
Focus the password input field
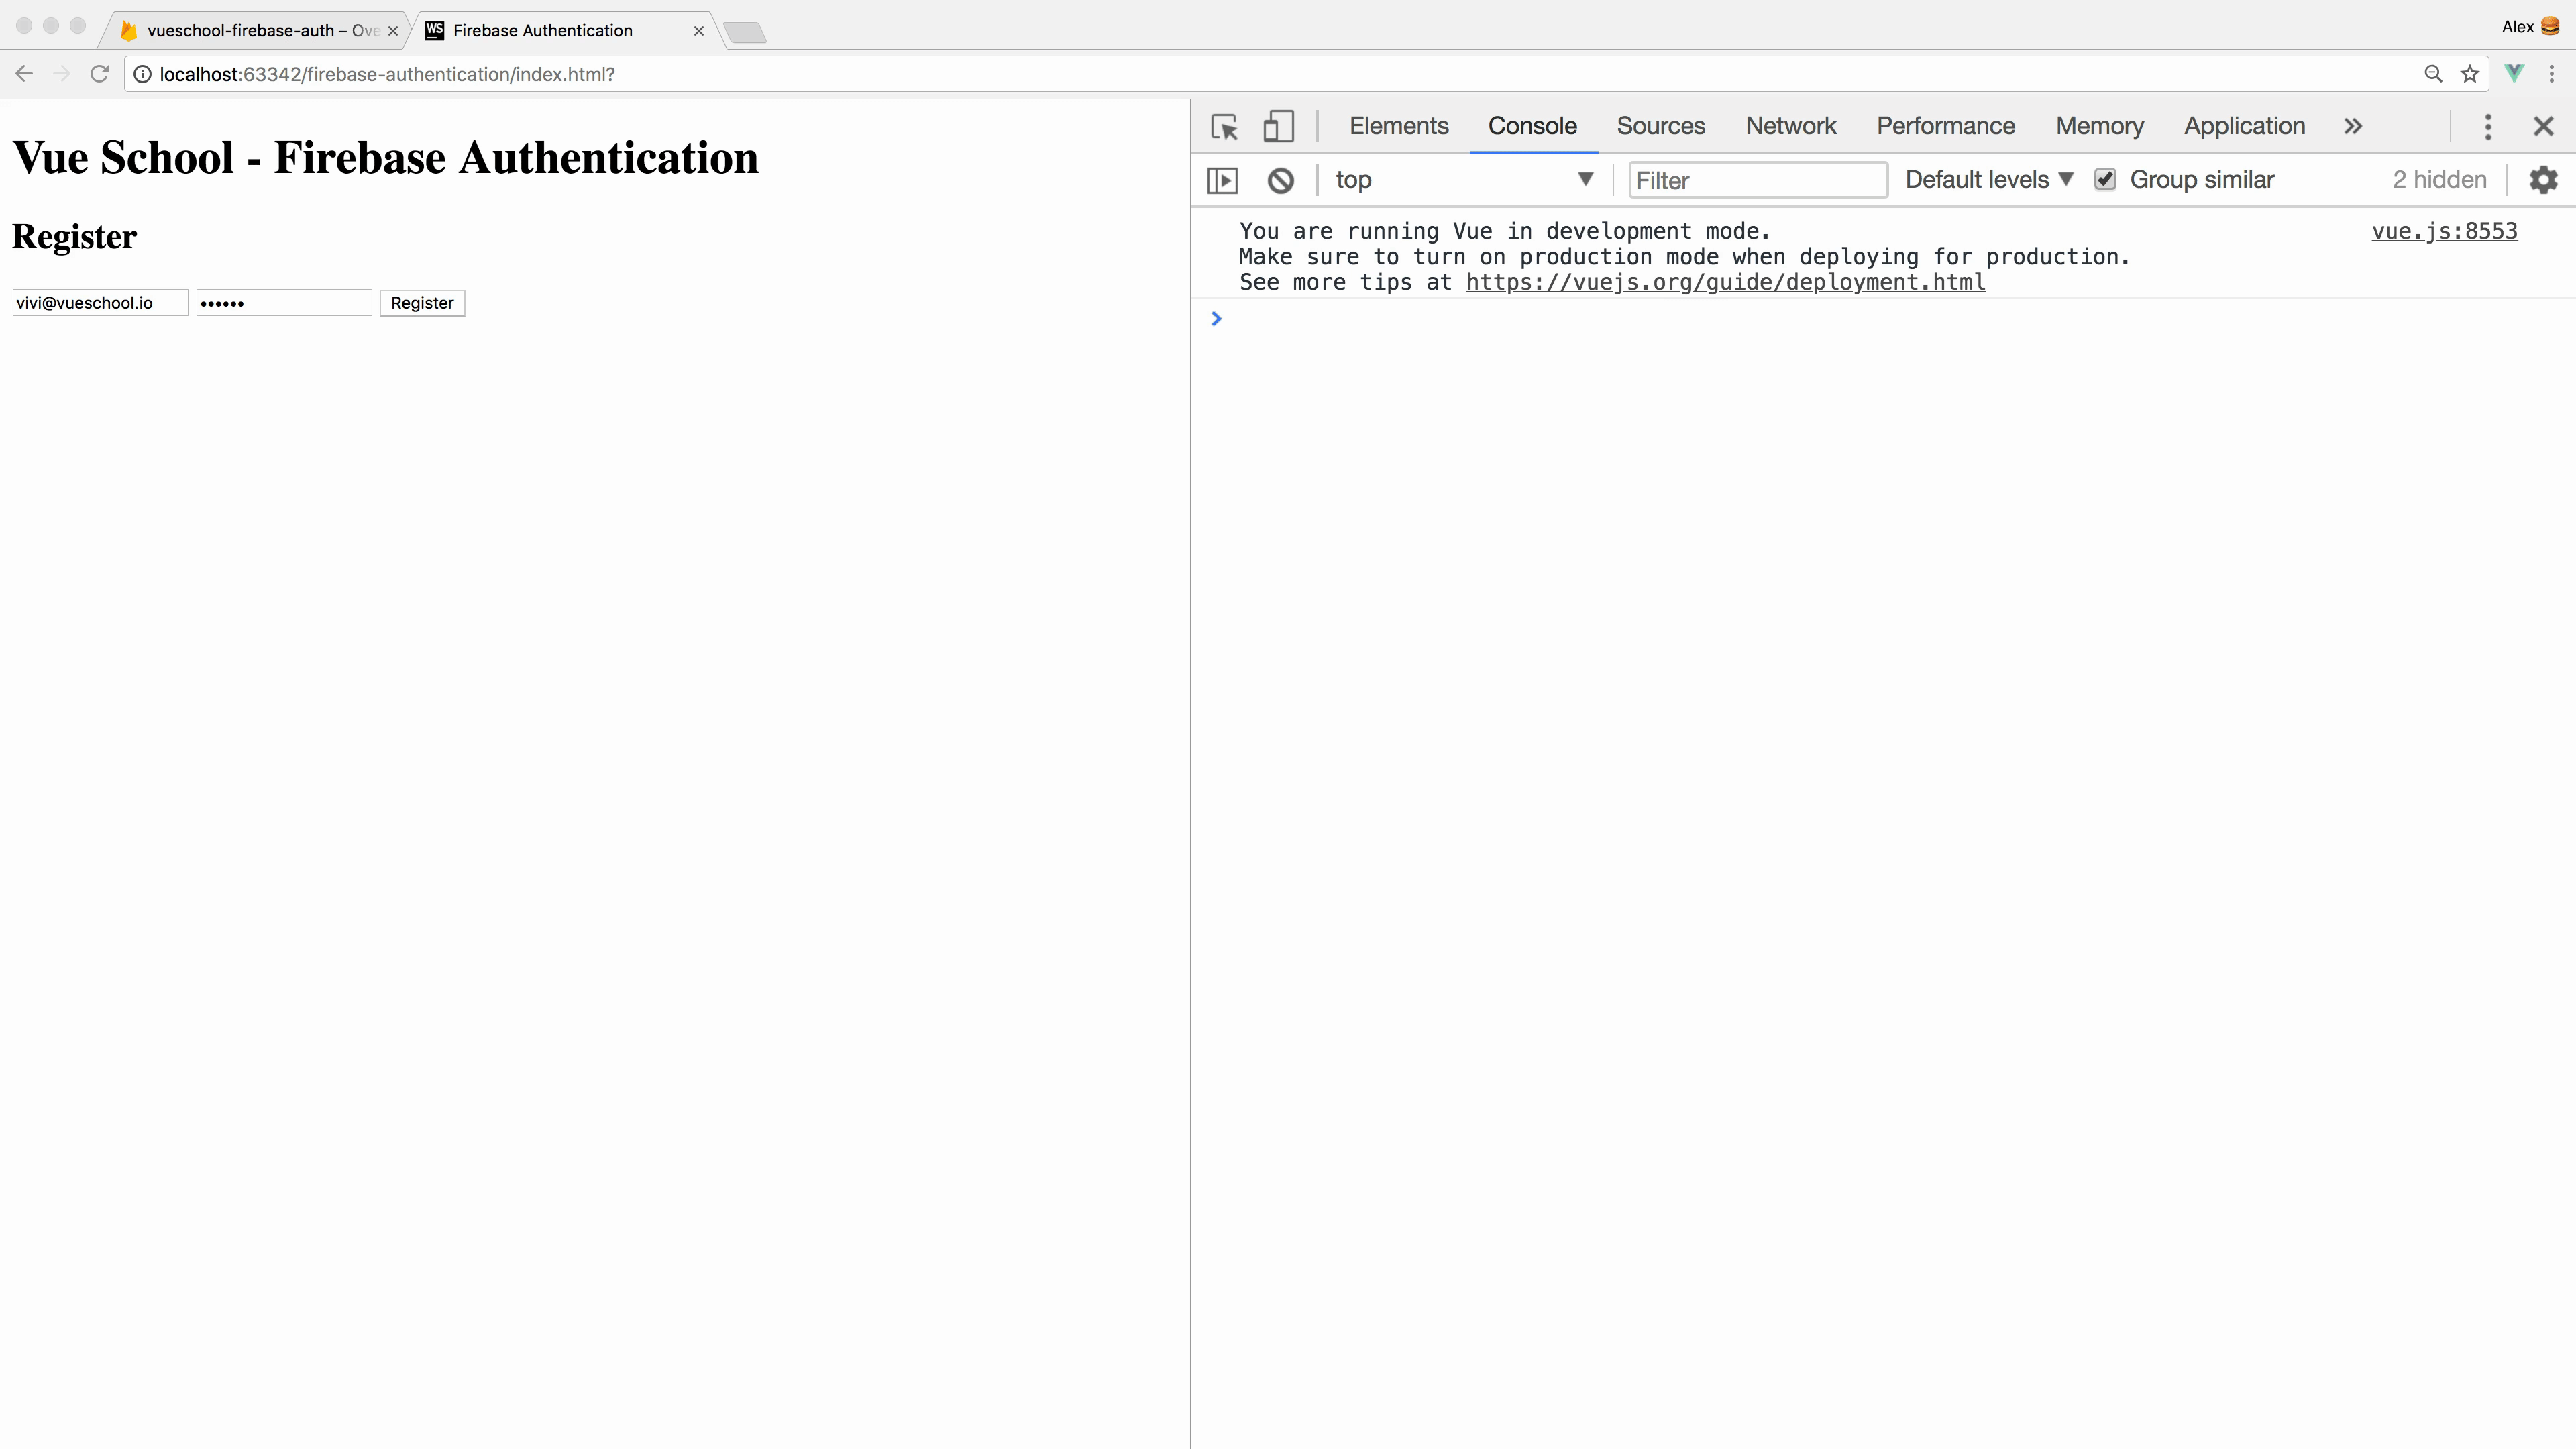pos(284,303)
